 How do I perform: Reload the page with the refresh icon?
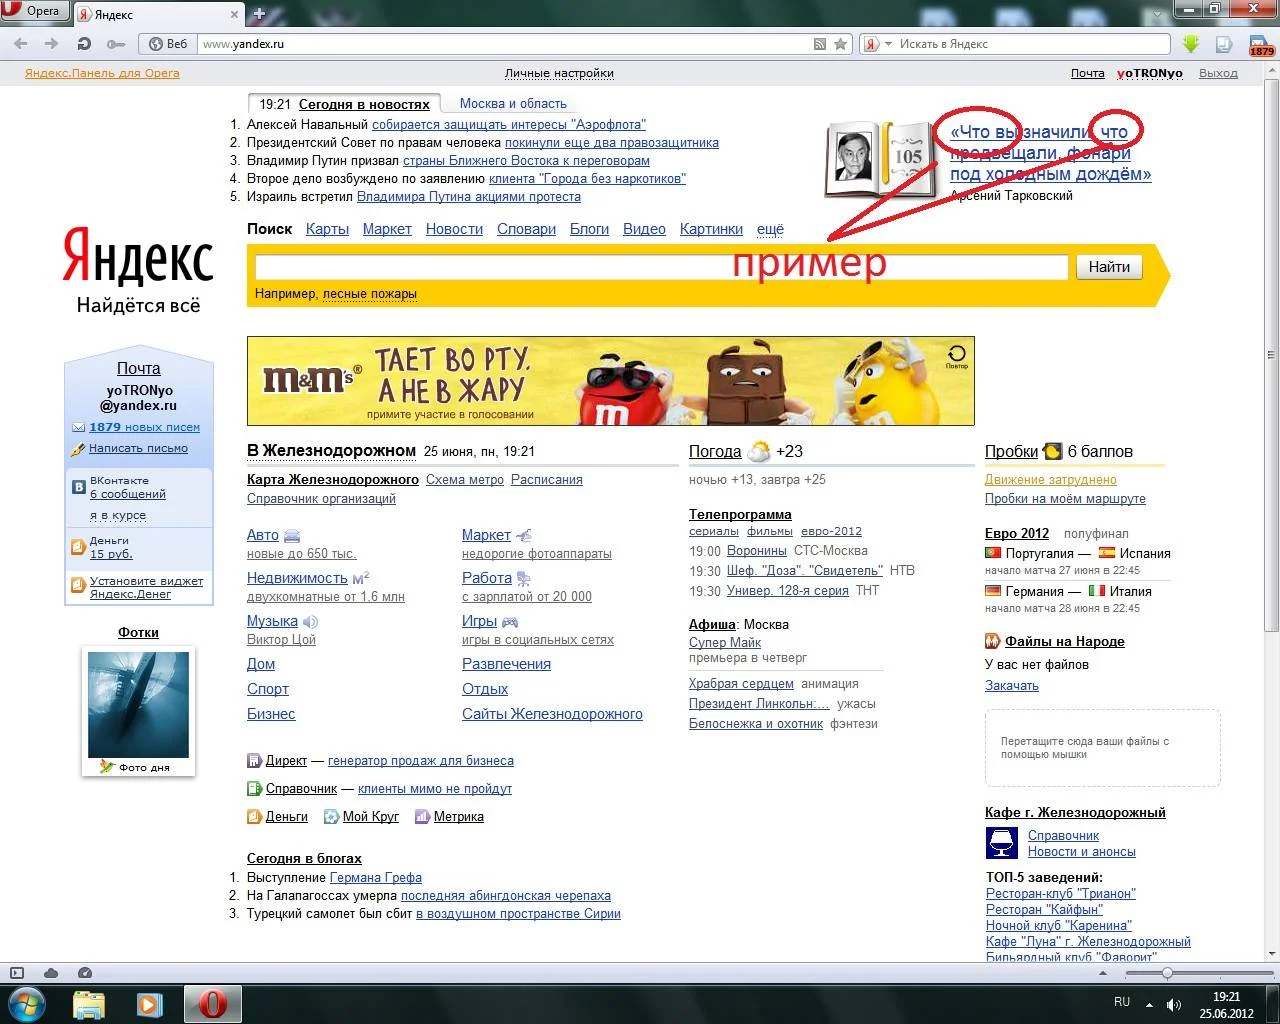[85, 44]
